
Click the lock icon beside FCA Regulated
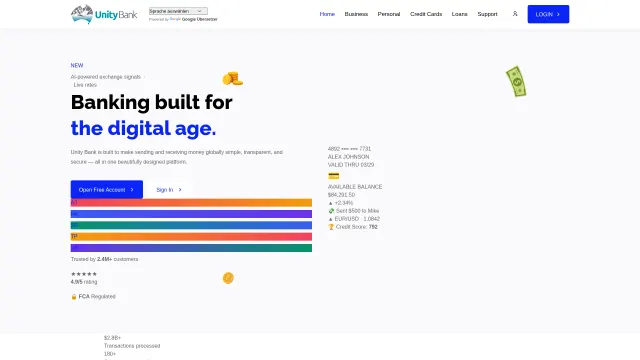click(x=74, y=297)
